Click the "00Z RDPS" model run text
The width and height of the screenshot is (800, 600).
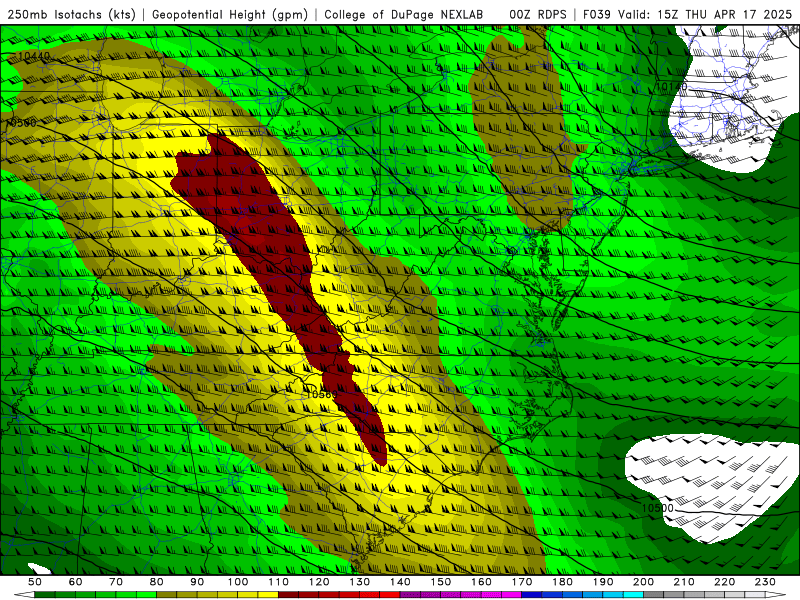coord(538,14)
